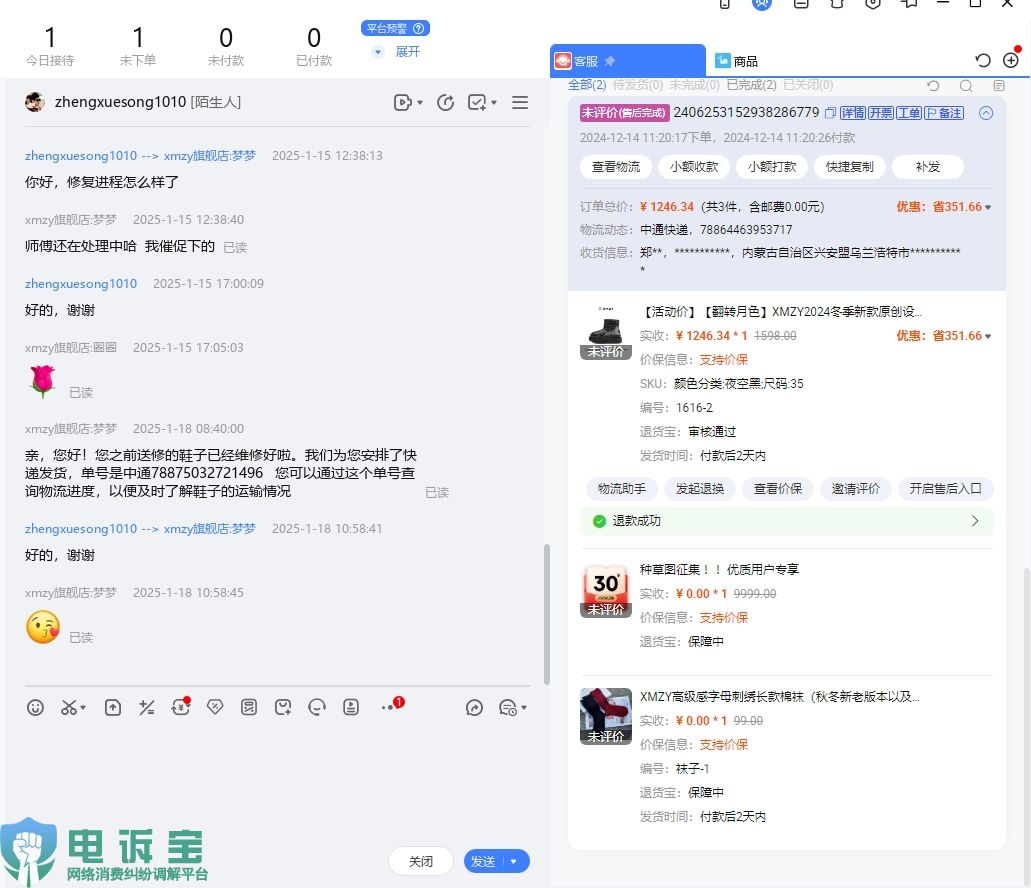Click the boot product thumbnail
The height and width of the screenshot is (888, 1031).
(x=606, y=331)
